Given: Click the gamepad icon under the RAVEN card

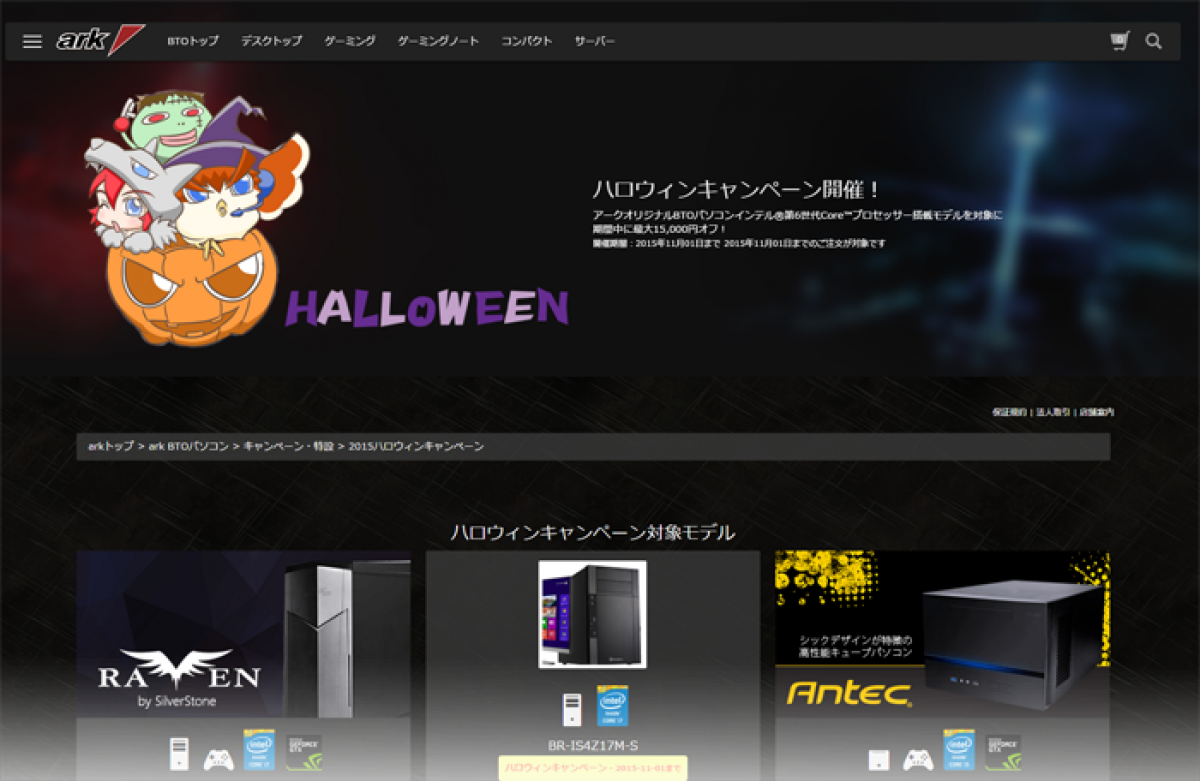Looking at the screenshot, I should (218, 759).
